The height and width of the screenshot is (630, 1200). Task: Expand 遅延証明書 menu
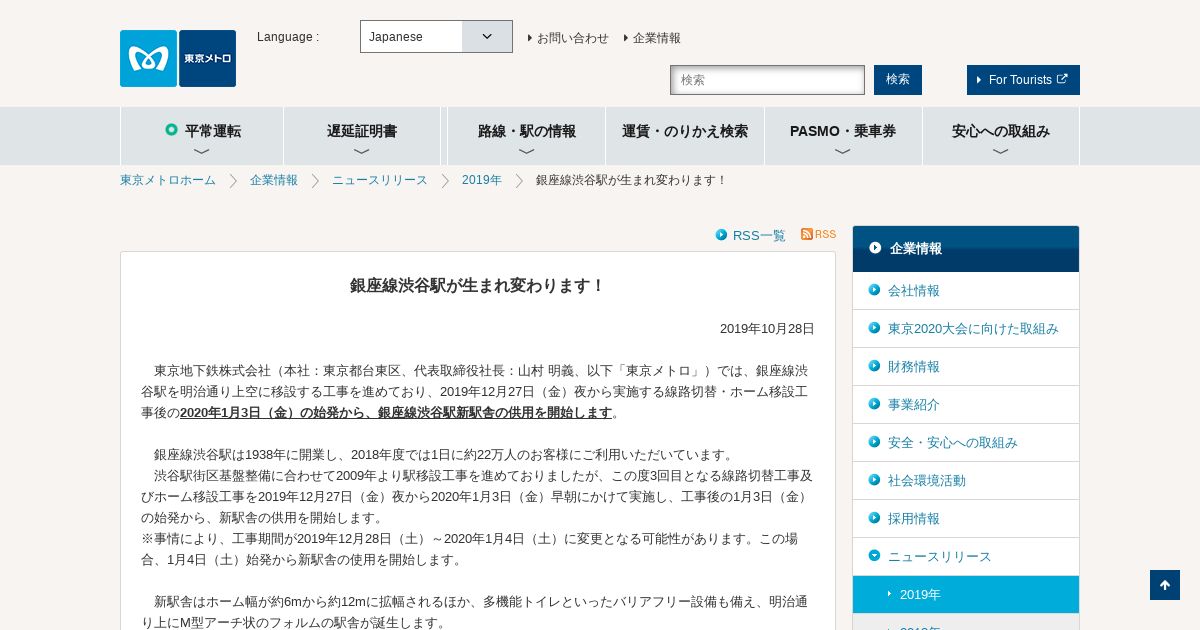point(362,136)
